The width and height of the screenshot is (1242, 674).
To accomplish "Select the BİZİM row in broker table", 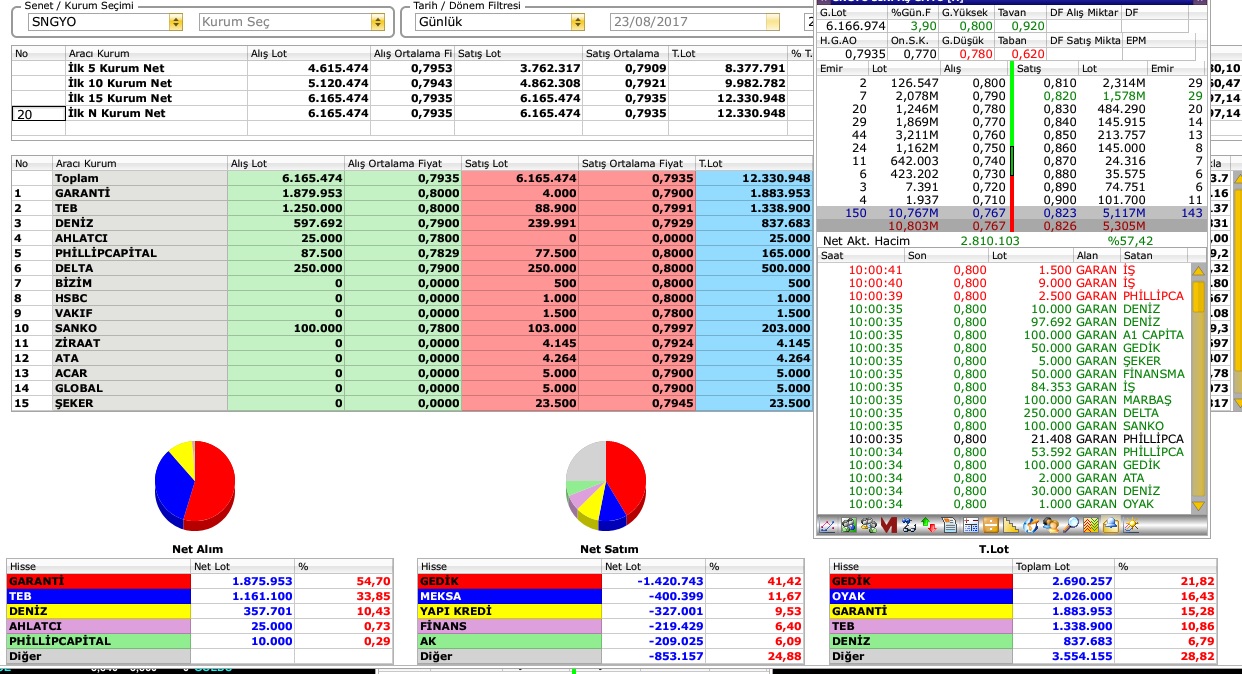I will [410, 283].
